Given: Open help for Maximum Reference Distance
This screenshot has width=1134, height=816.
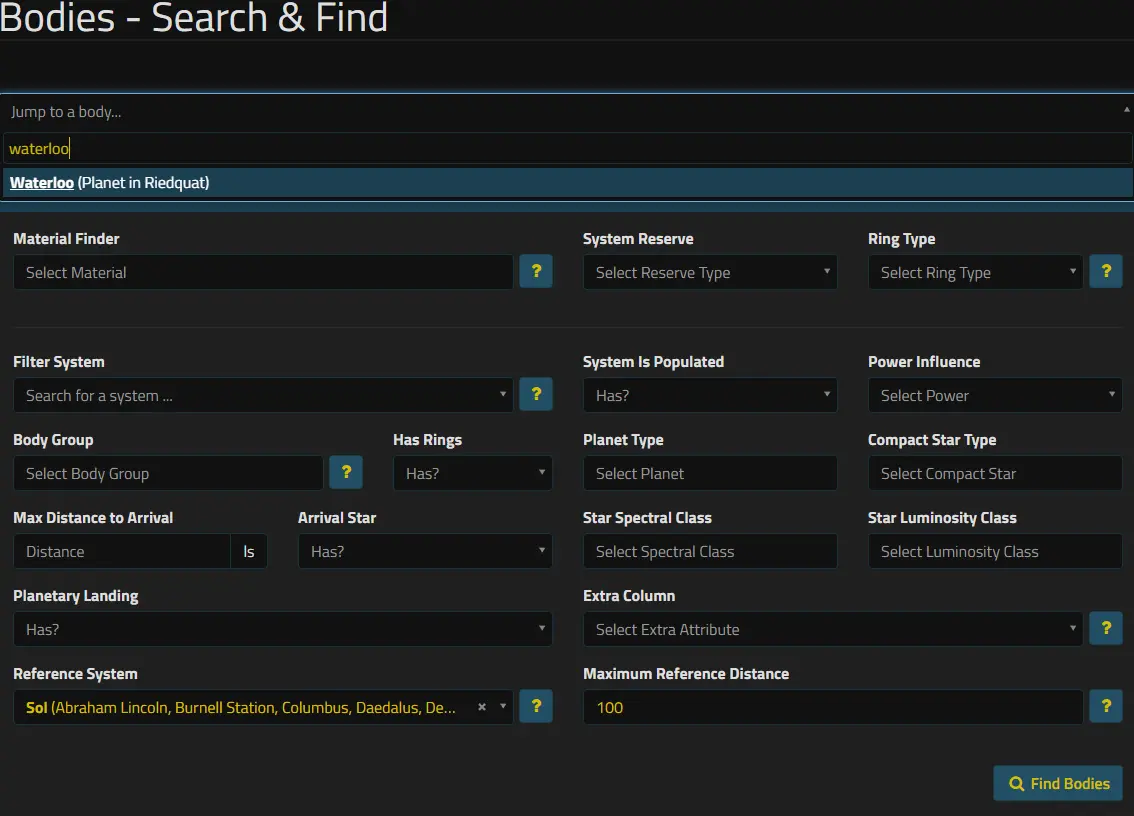Looking at the screenshot, I should (1106, 707).
